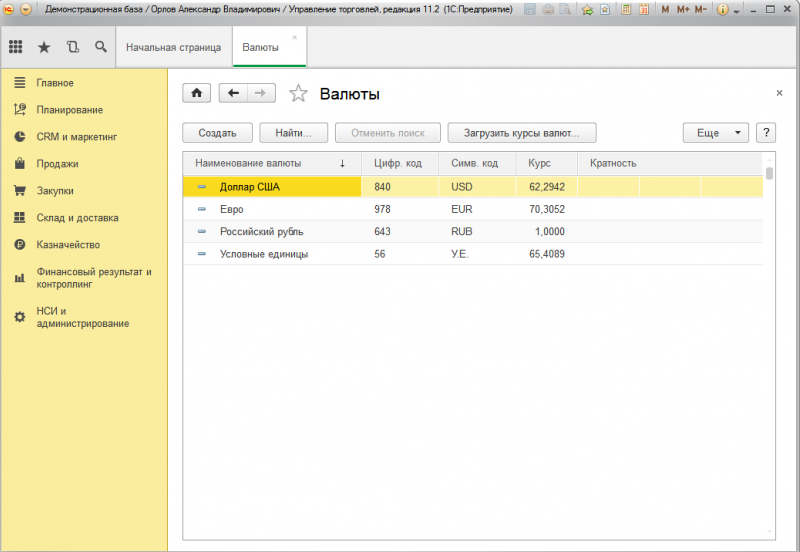The image size is (800, 552).
Task: Select the Доллар США row
Action: (473, 187)
